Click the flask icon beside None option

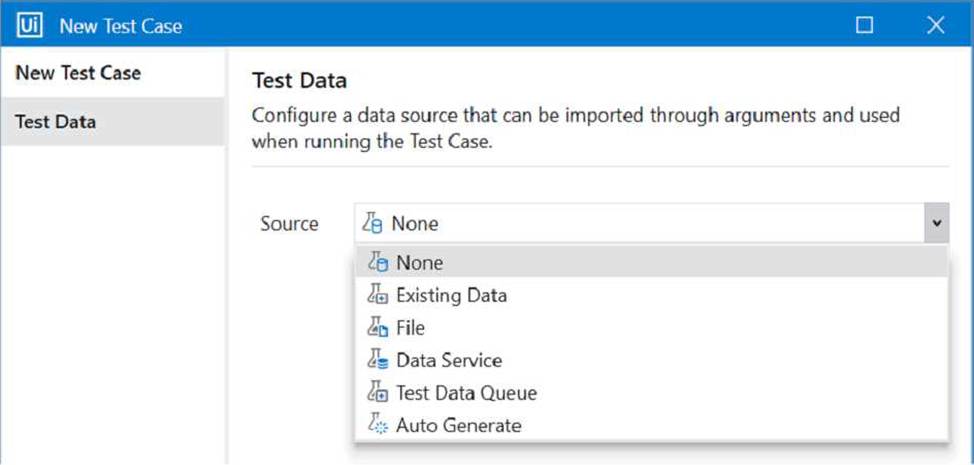pyautogui.click(x=378, y=263)
